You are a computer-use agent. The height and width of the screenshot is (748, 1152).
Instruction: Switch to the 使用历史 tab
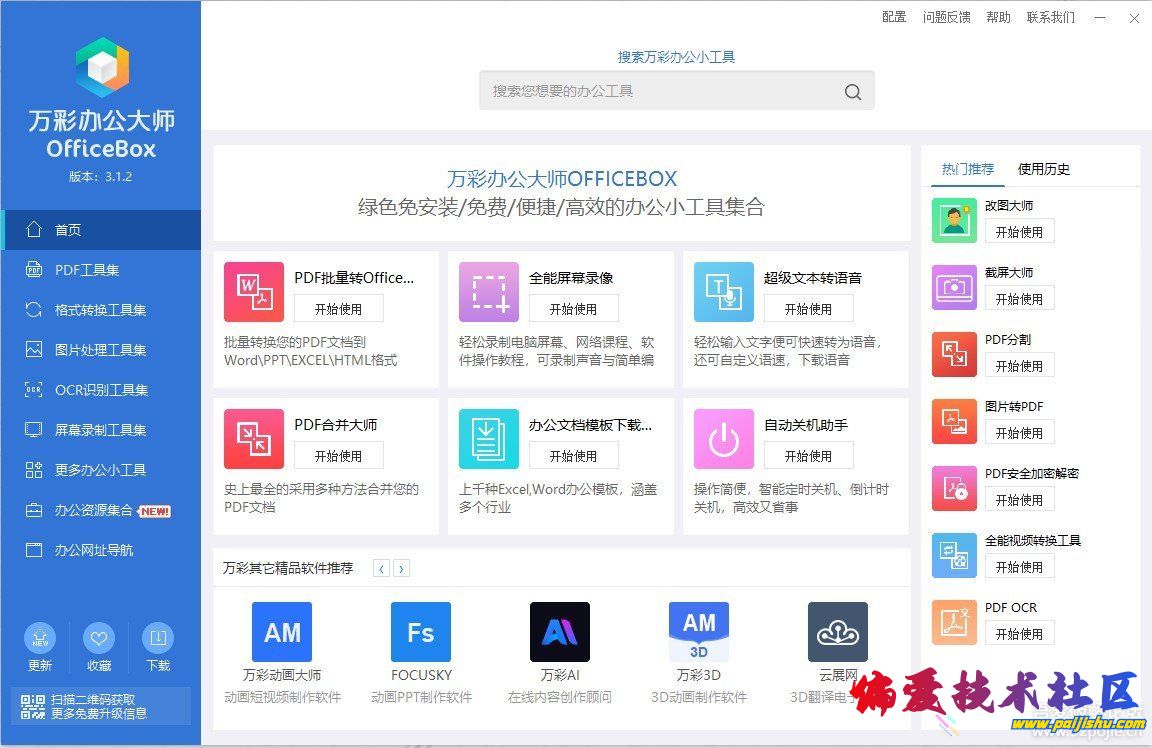(1043, 169)
